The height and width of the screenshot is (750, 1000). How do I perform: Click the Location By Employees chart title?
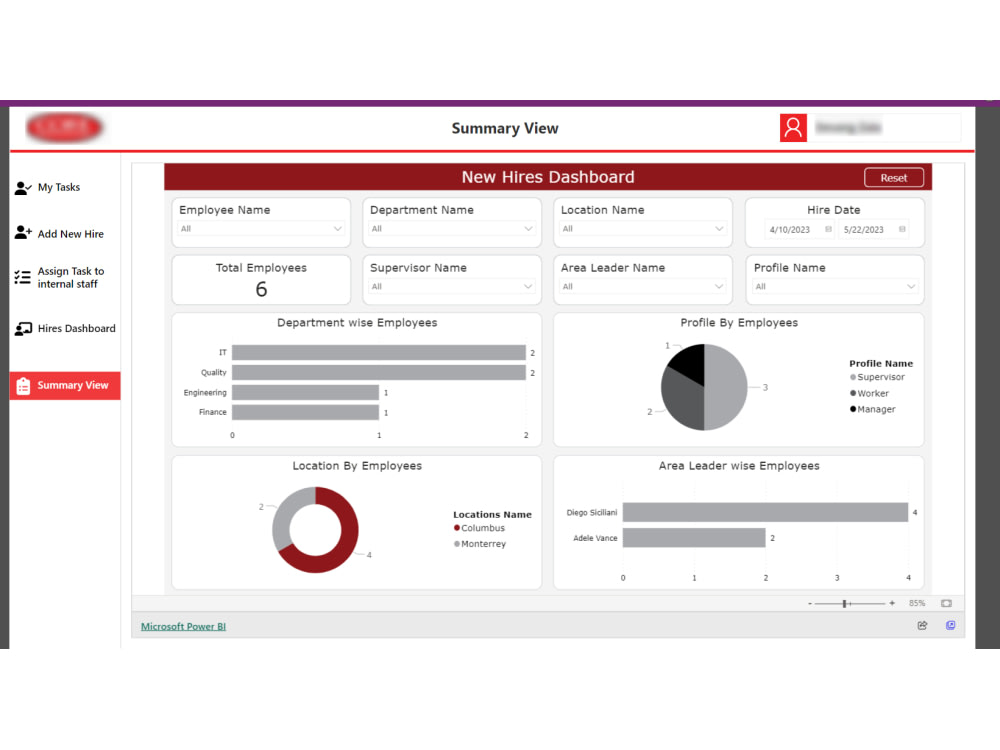[x=357, y=466]
